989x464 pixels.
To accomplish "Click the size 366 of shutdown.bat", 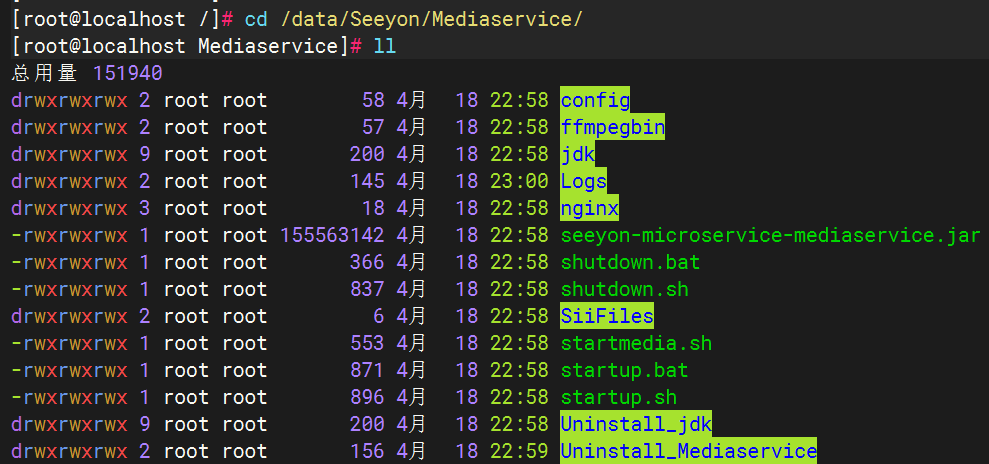I will tap(367, 262).
